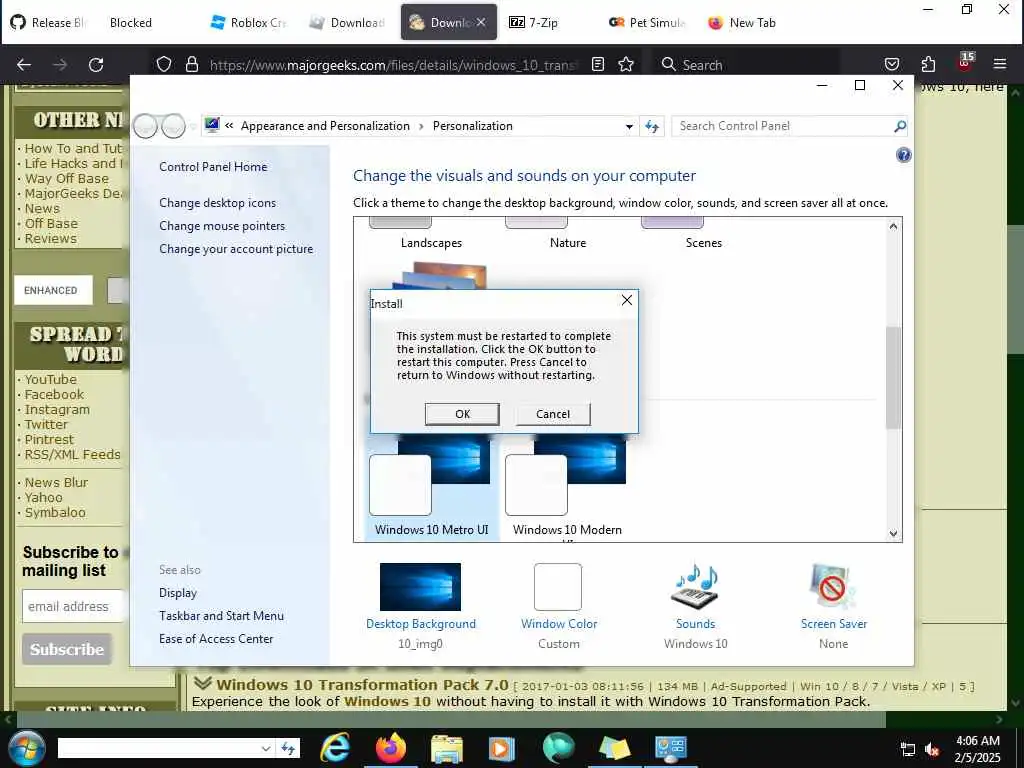1024x768 pixels.
Task: Select the Windows 10 Metro UI theme
Action: click(431, 487)
